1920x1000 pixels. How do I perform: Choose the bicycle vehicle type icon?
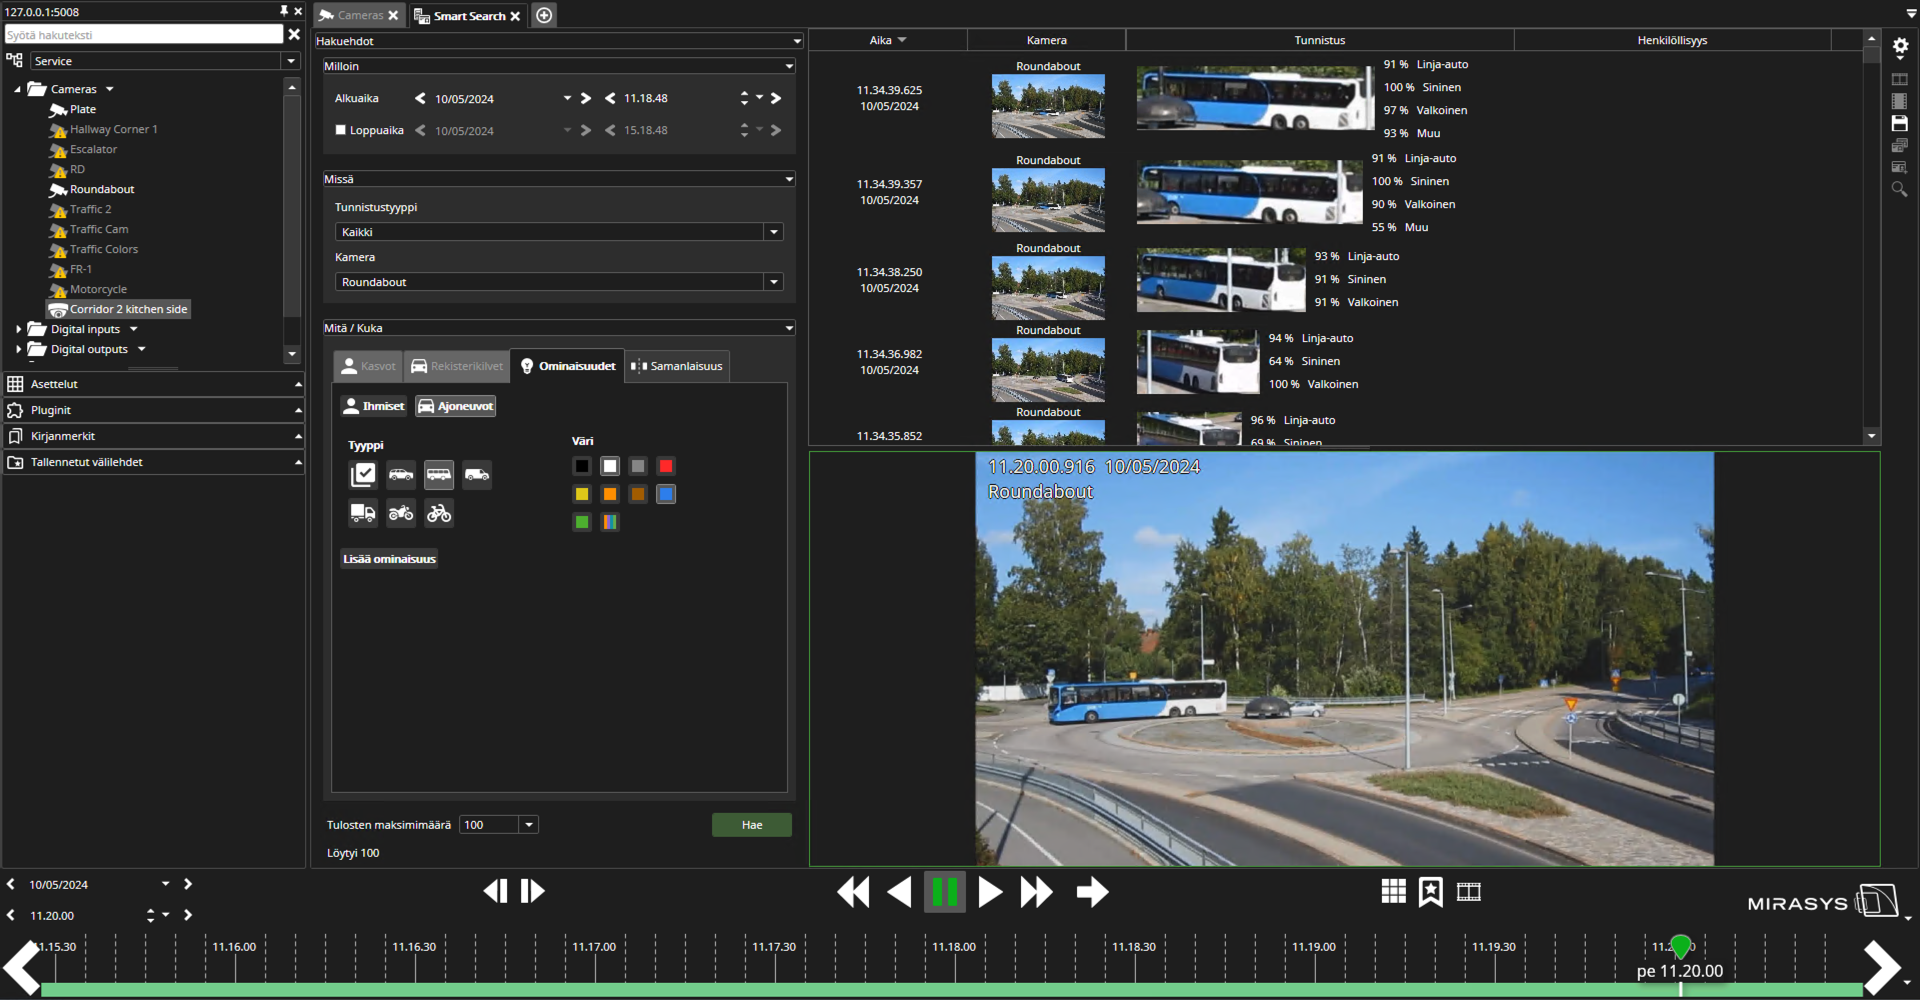439,513
